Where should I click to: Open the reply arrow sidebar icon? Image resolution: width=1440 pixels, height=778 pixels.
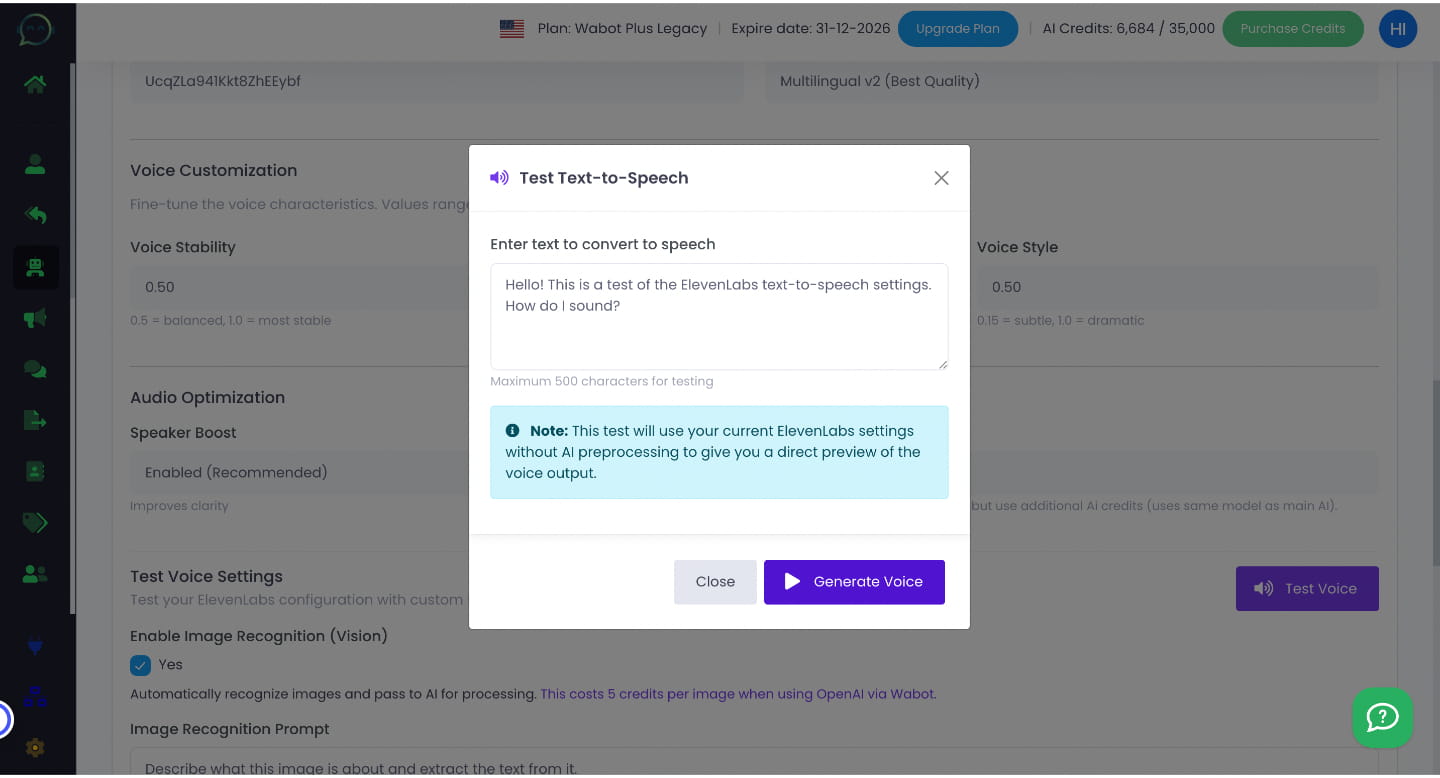pos(35,215)
